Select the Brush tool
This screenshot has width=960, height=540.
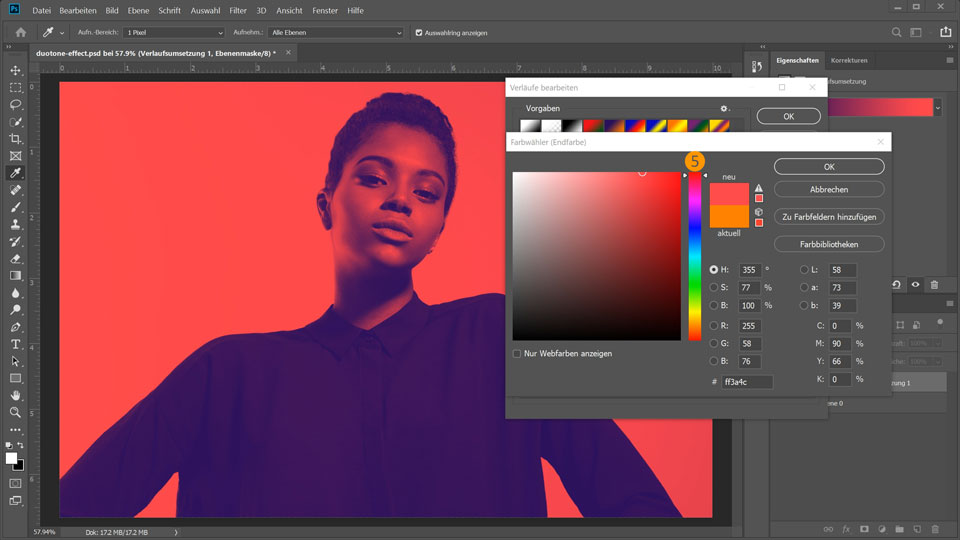point(16,208)
